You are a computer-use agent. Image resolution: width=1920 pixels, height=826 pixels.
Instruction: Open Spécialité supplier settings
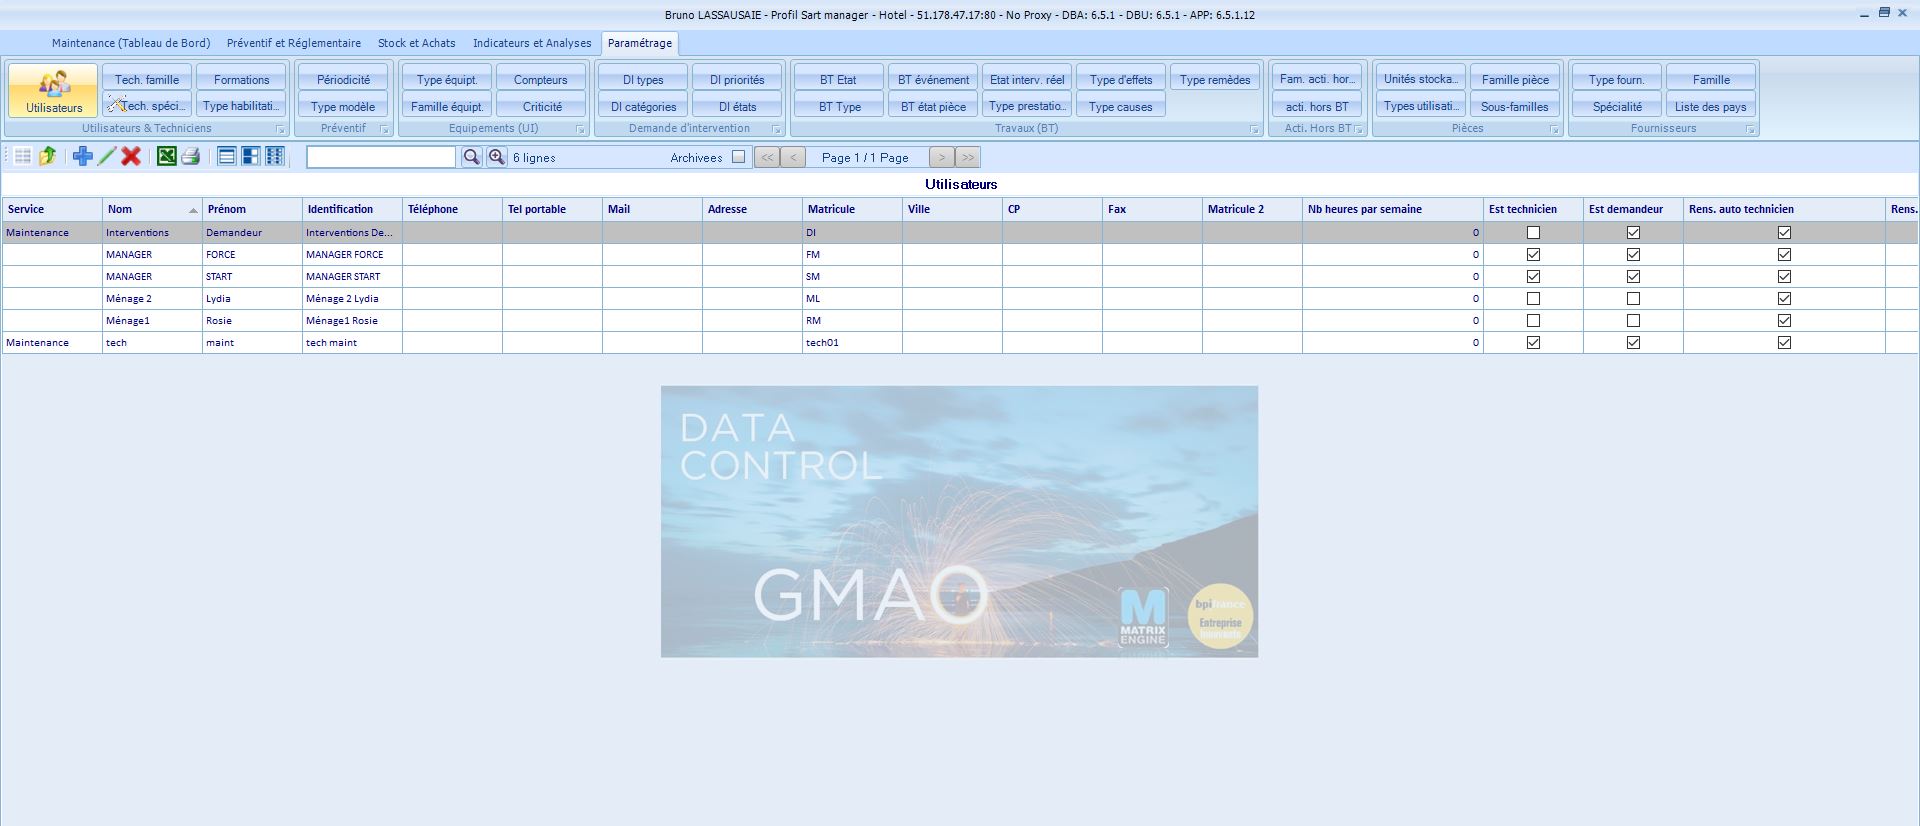click(x=1617, y=106)
